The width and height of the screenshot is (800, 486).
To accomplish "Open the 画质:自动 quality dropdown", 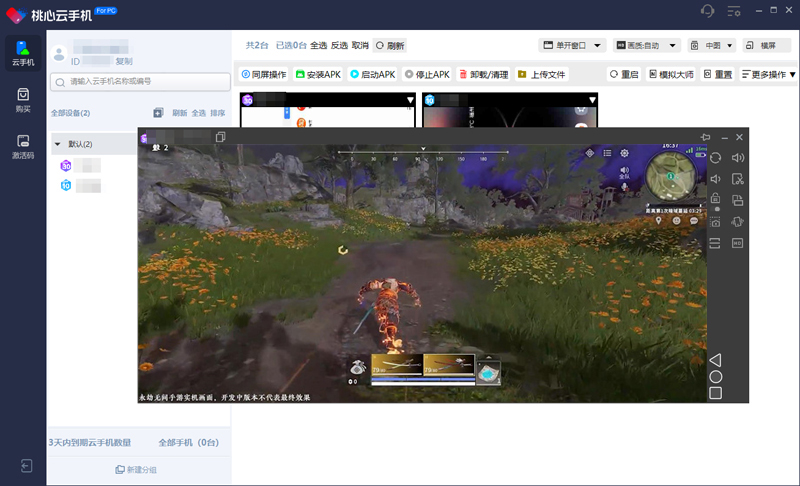I will click(646, 45).
